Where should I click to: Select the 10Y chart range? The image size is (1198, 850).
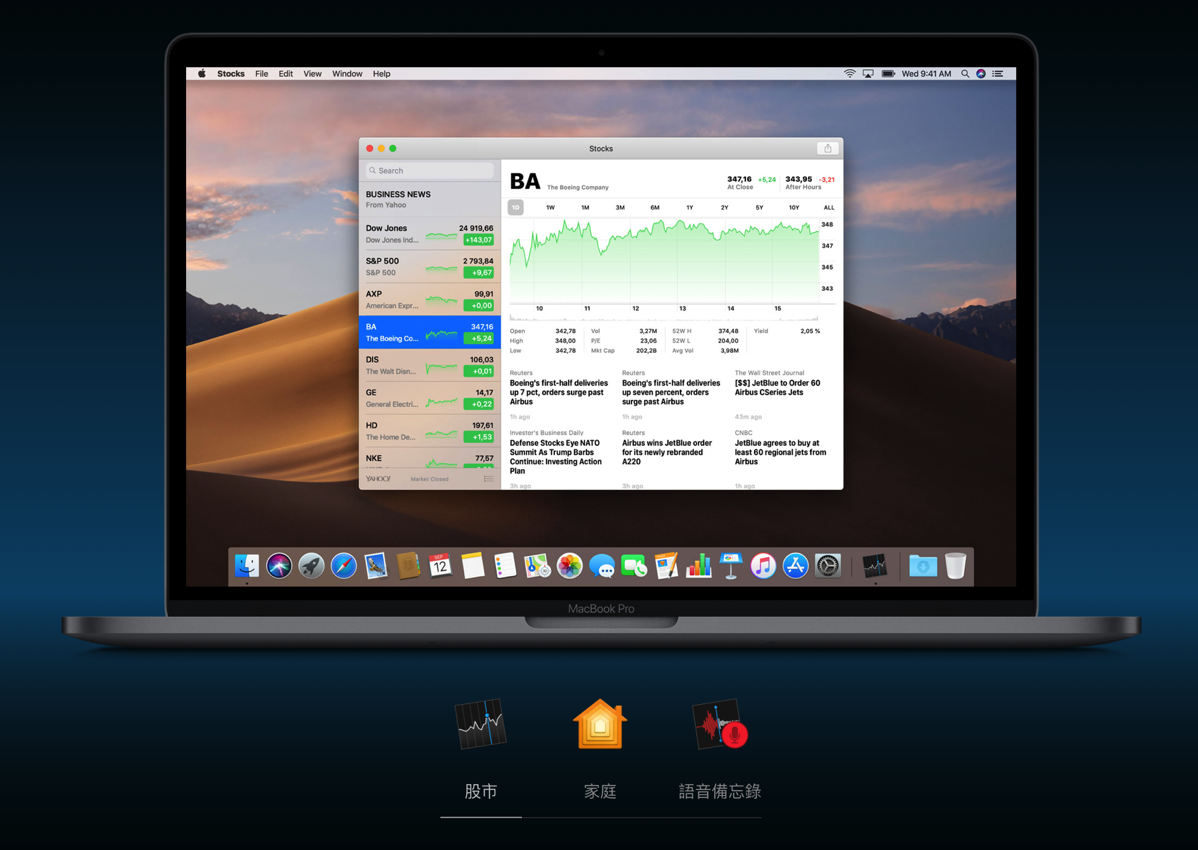point(794,207)
